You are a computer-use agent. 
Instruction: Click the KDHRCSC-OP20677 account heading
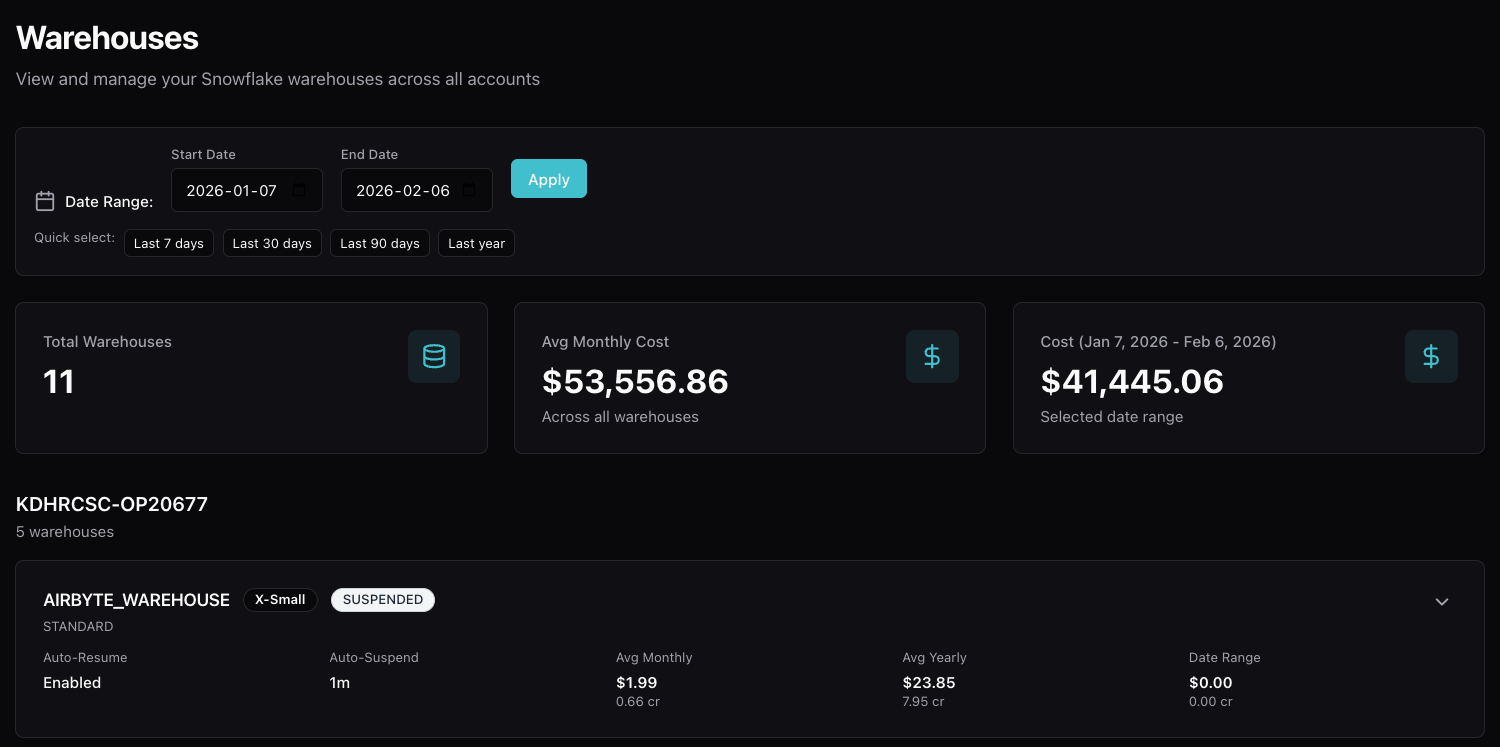(112, 504)
